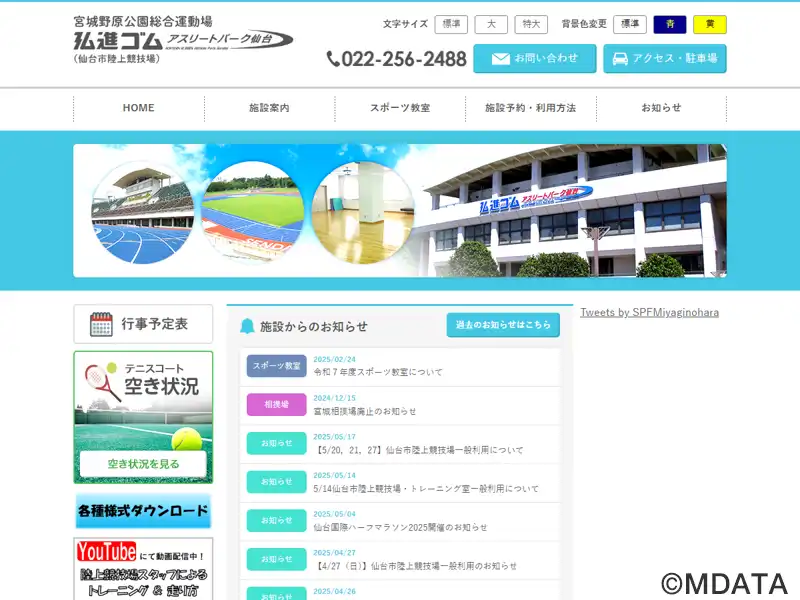Viewport: 800px width, 600px height.
Task: Click お知らせ tag dated 2025/05/17
Action: click(277, 443)
